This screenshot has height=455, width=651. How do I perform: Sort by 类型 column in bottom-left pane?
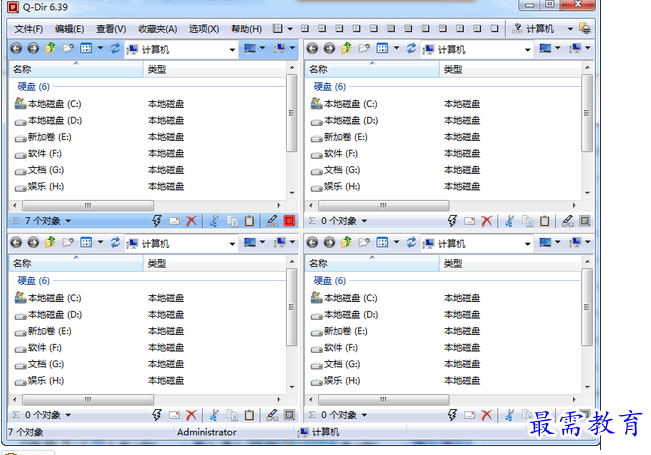coord(215,263)
